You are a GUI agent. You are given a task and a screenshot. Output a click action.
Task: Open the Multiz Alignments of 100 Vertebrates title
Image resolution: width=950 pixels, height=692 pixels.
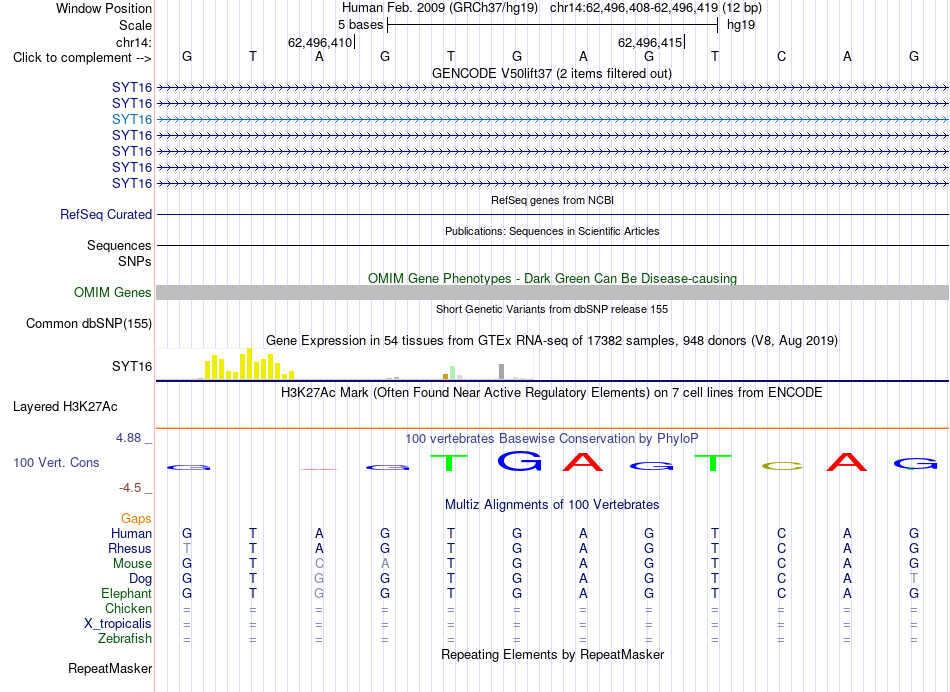tap(552, 505)
